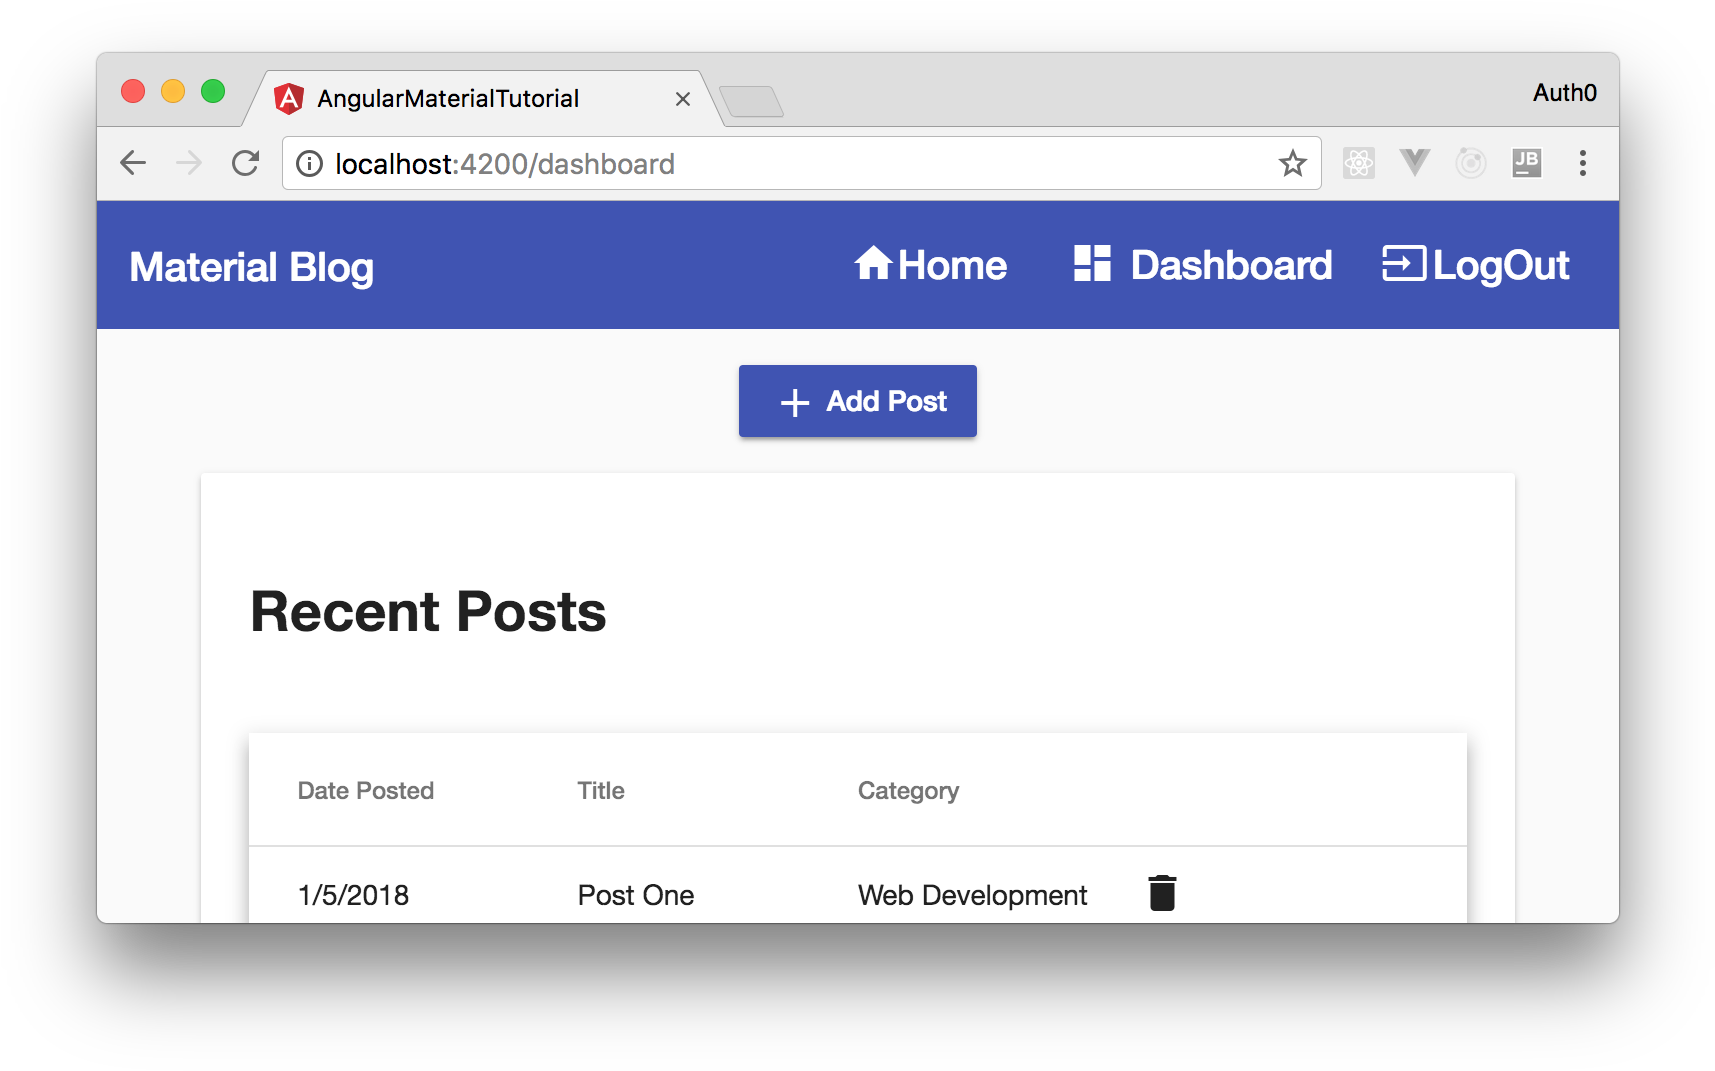Click the Angular logo favicon on the tab
The image size is (1715, 1071).
click(x=290, y=98)
